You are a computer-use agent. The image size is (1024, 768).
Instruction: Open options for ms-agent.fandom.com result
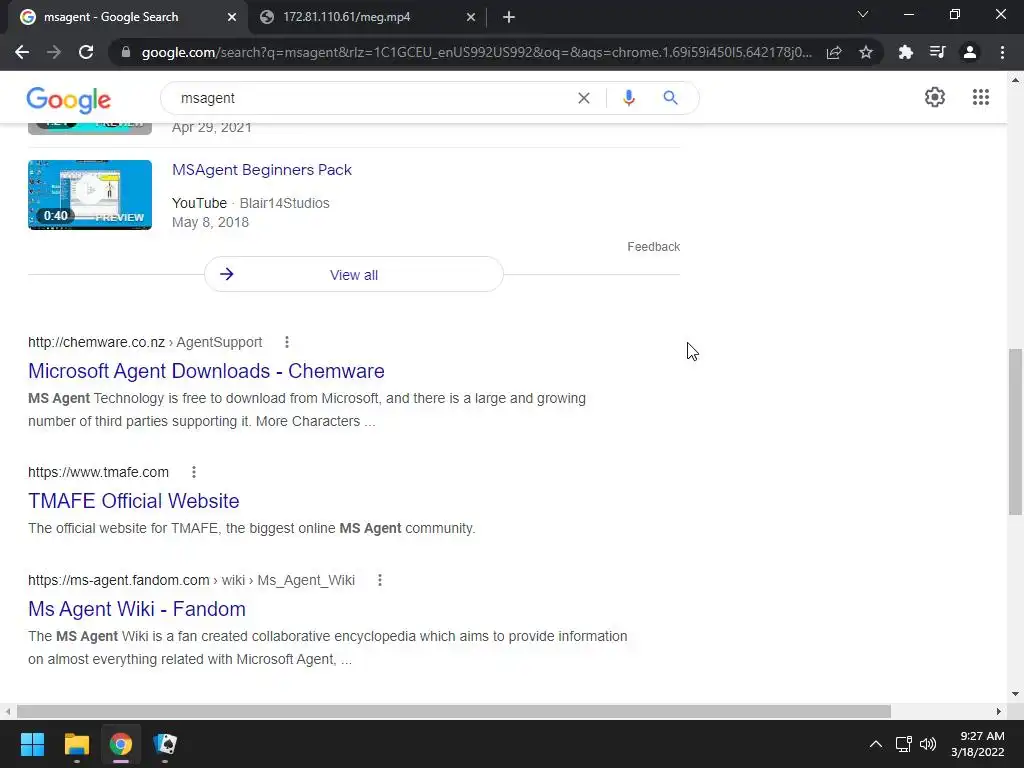[x=379, y=580]
